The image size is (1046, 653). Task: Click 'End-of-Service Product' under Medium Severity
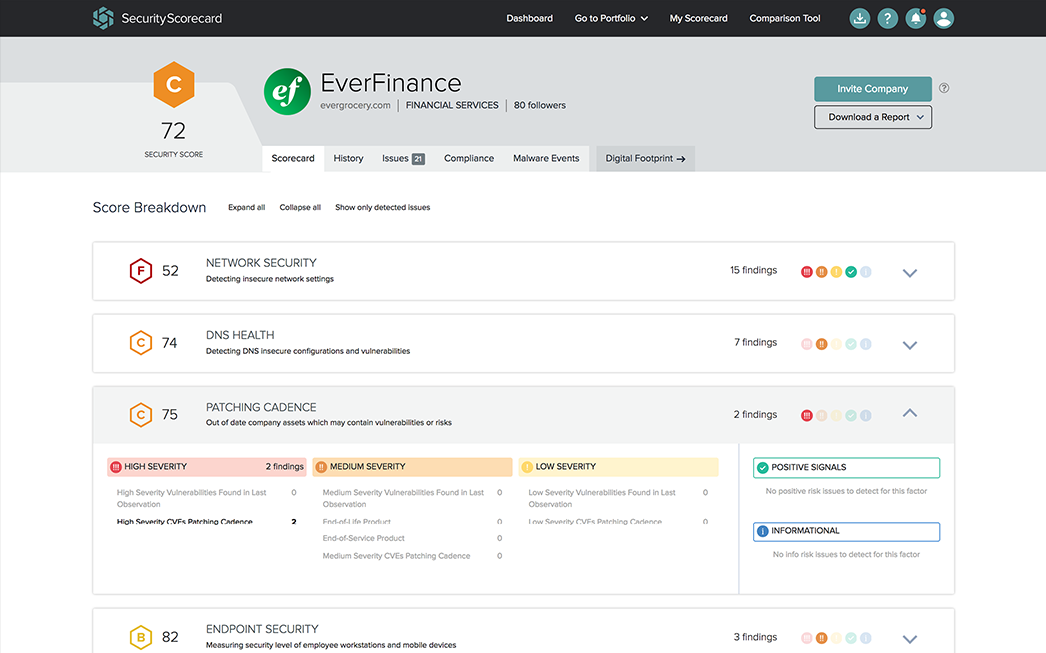tap(364, 538)
